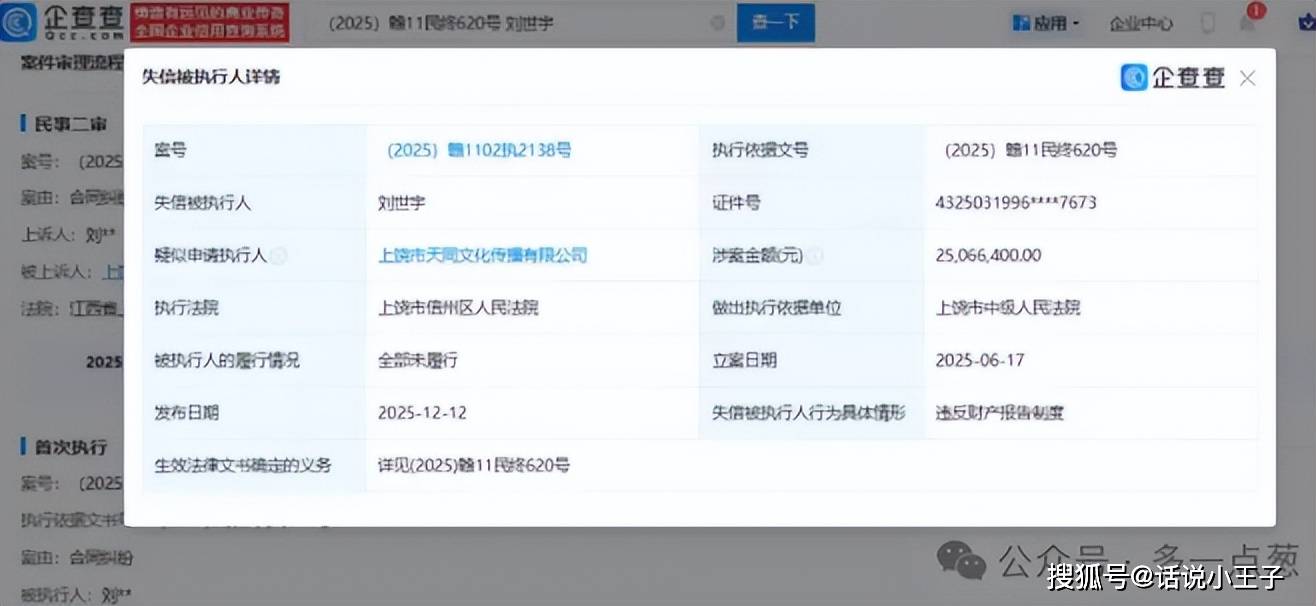Click info icon beside 涉案金额(元)
This screenshot has height=606, width=1316.
coord(815,256)
